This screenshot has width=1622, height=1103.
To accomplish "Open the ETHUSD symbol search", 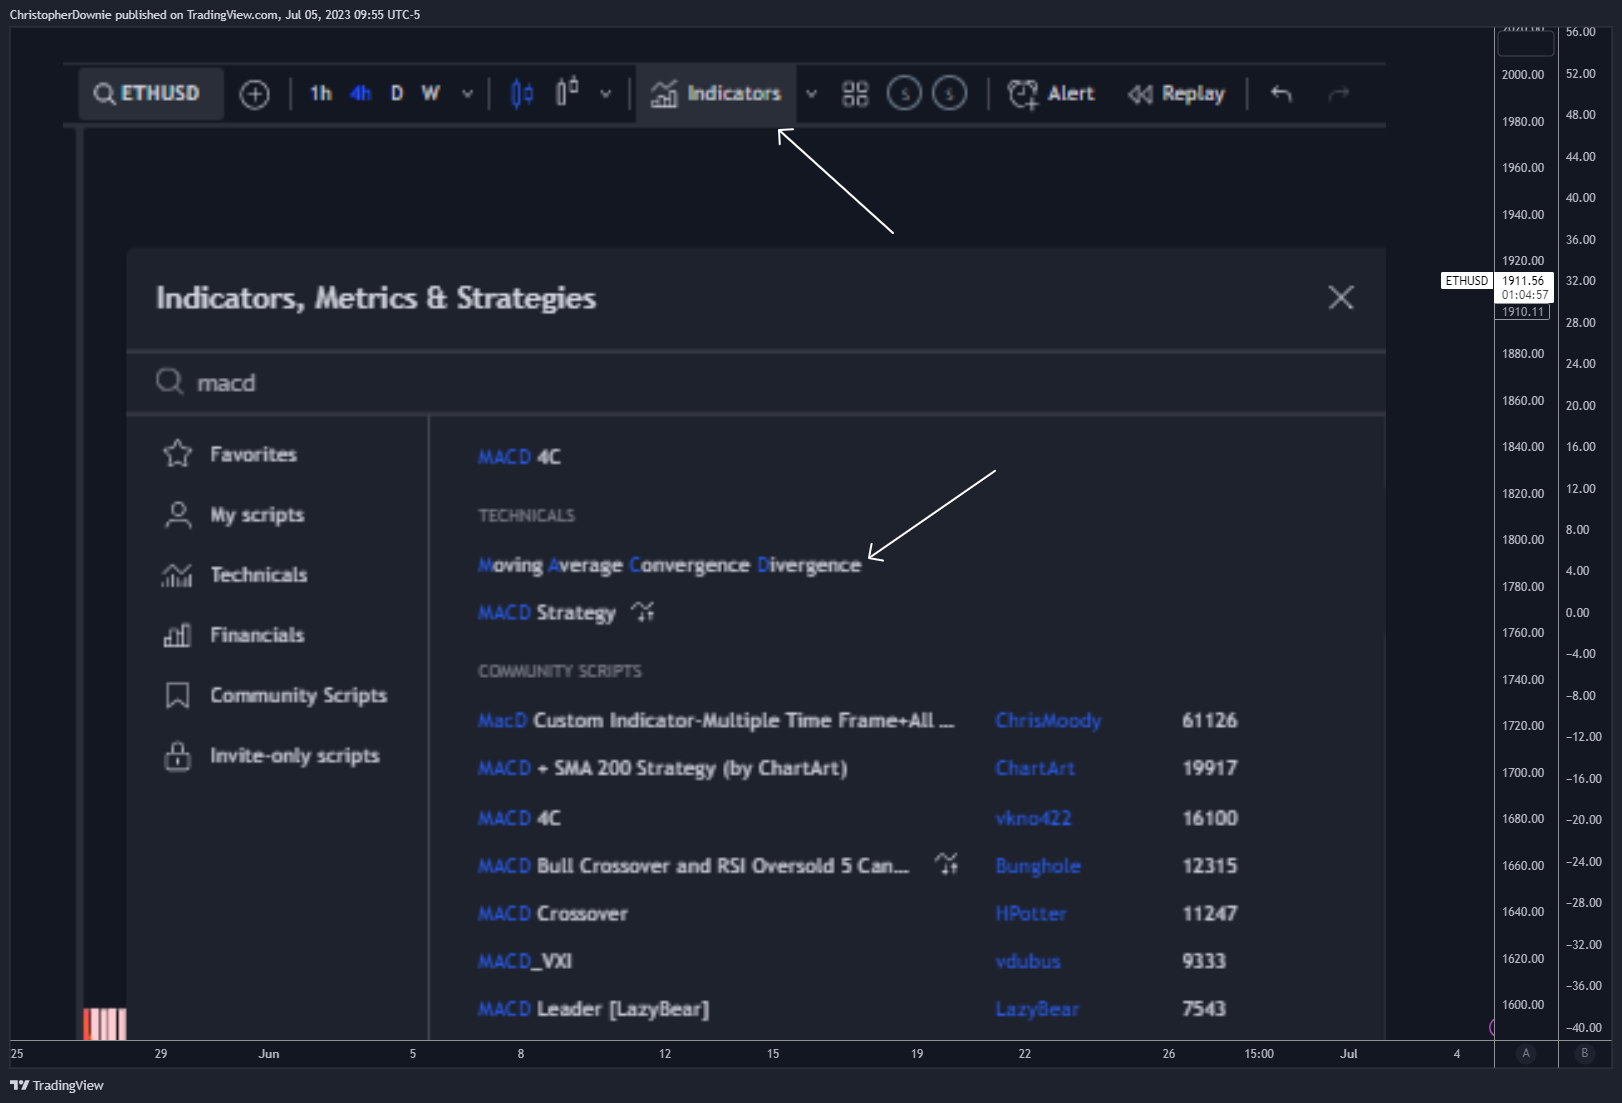I will pos(150,93).
